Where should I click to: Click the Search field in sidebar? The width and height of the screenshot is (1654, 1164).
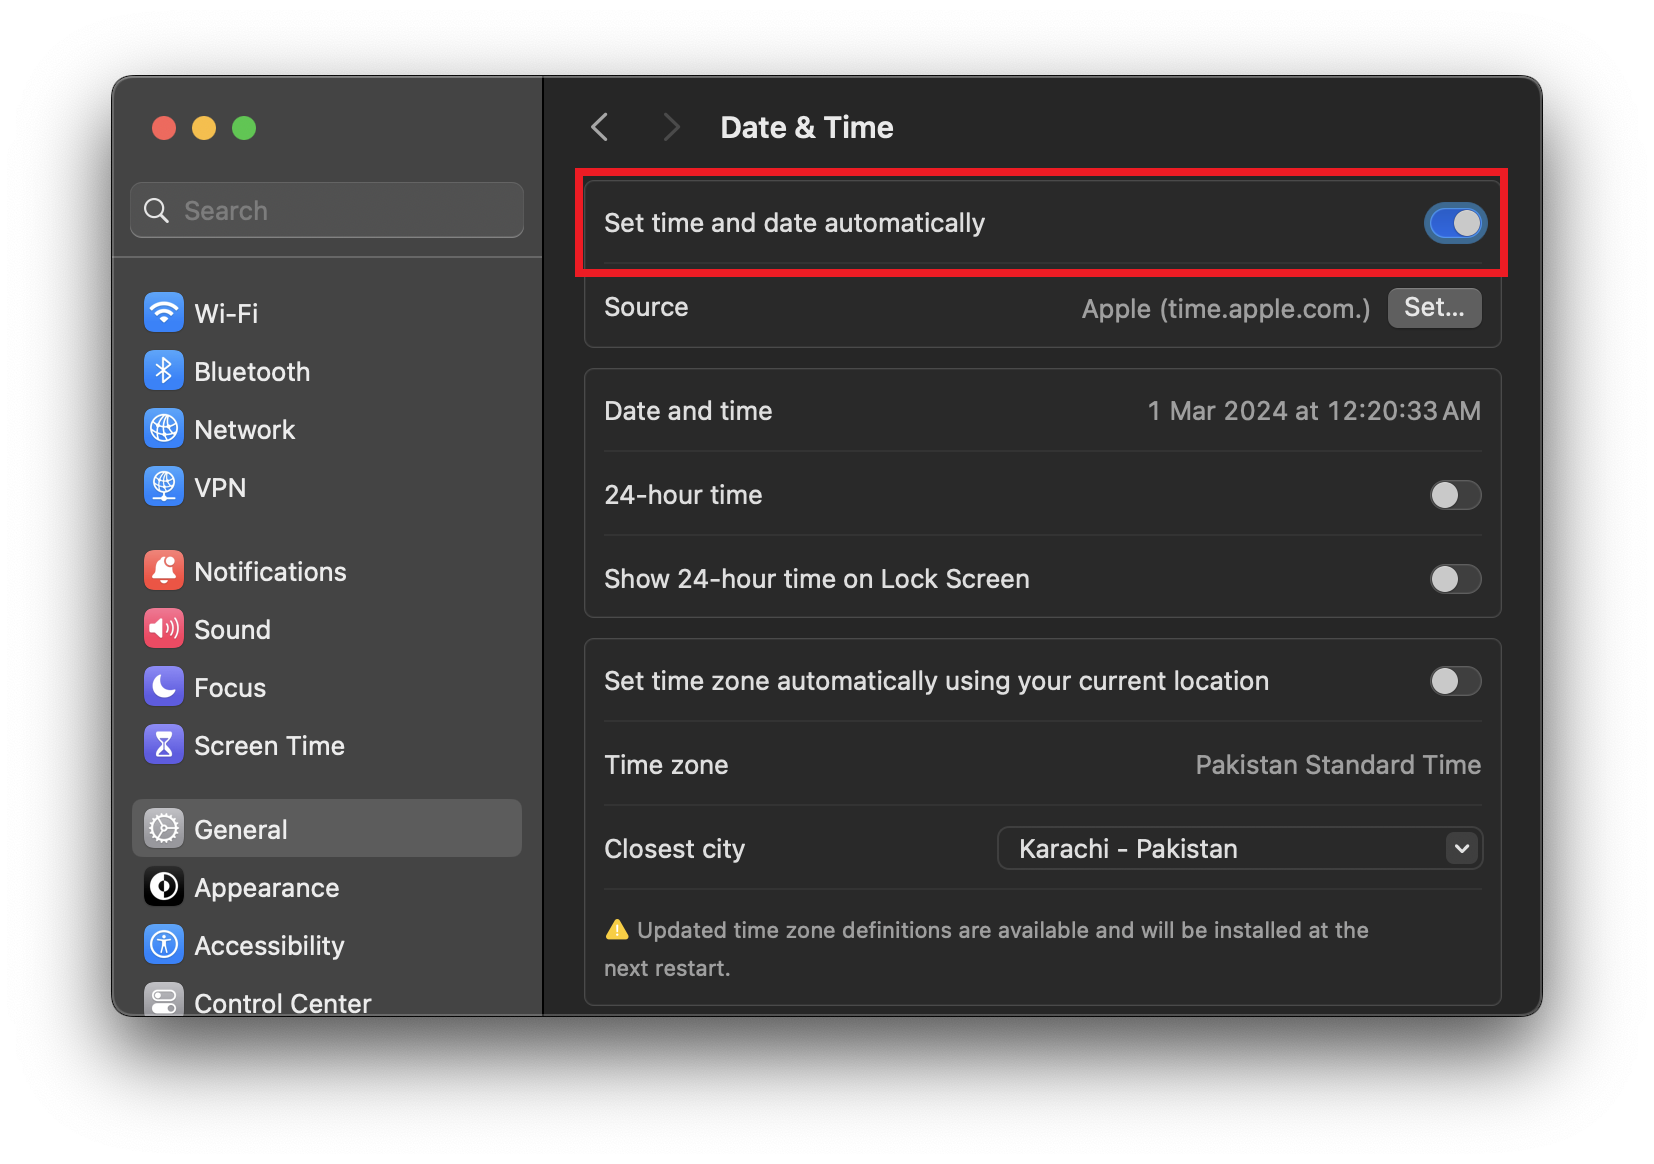[x=327, y=211]
